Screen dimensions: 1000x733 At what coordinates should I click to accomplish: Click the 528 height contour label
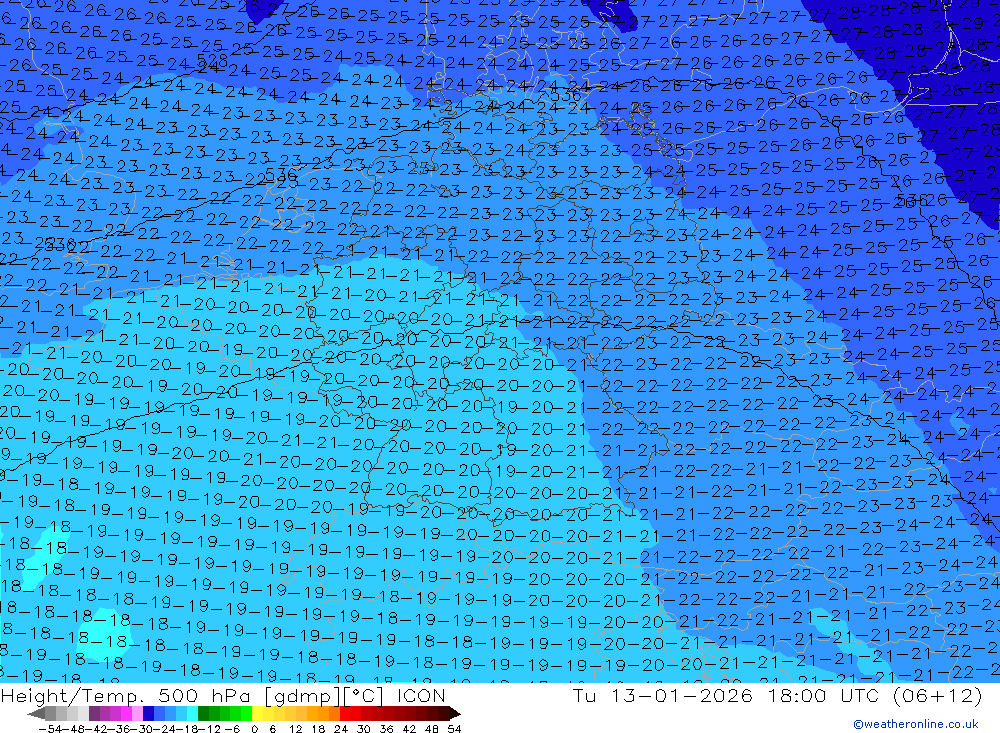212,61
